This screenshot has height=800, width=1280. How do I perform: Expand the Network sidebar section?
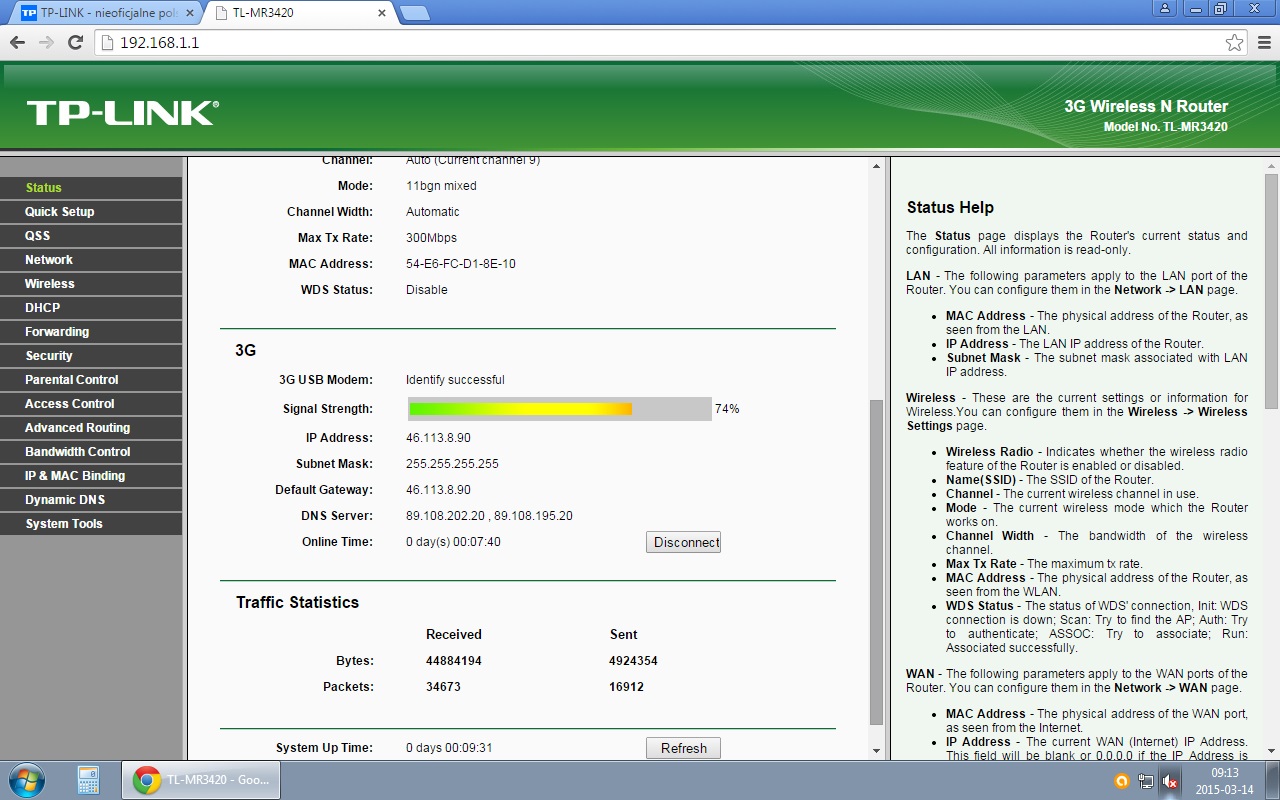[x=49, y=260]
